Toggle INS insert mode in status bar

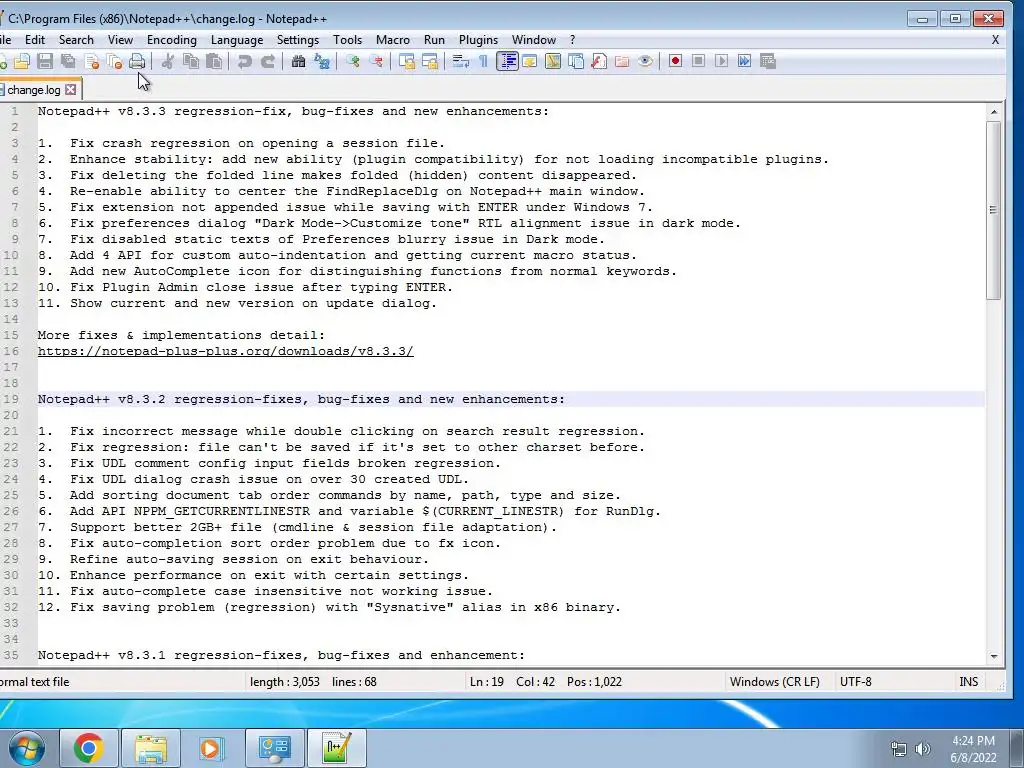968,682
